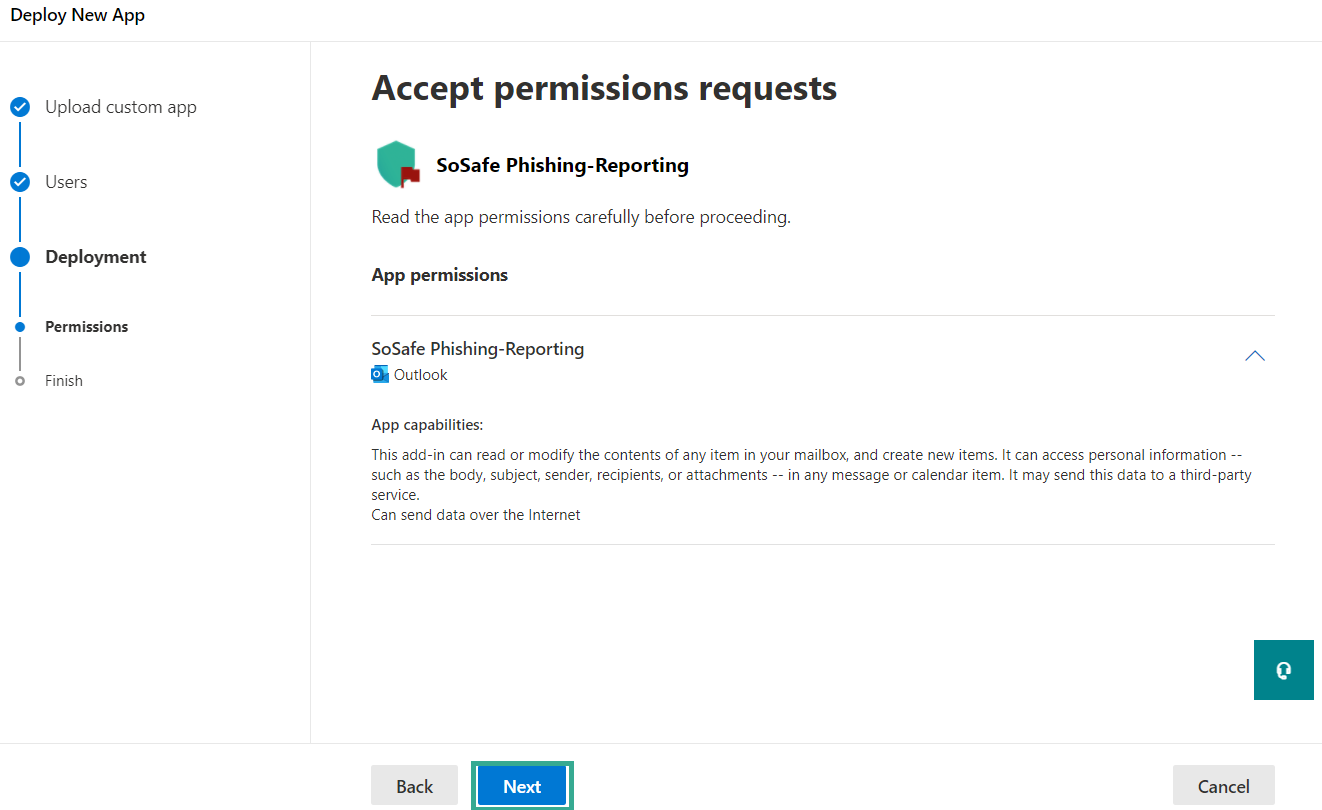Collapse the SoSafe Phishing-Reporting permissions section
The height and width of the screenshot is (810, 1322).
tap(1254, 356)
